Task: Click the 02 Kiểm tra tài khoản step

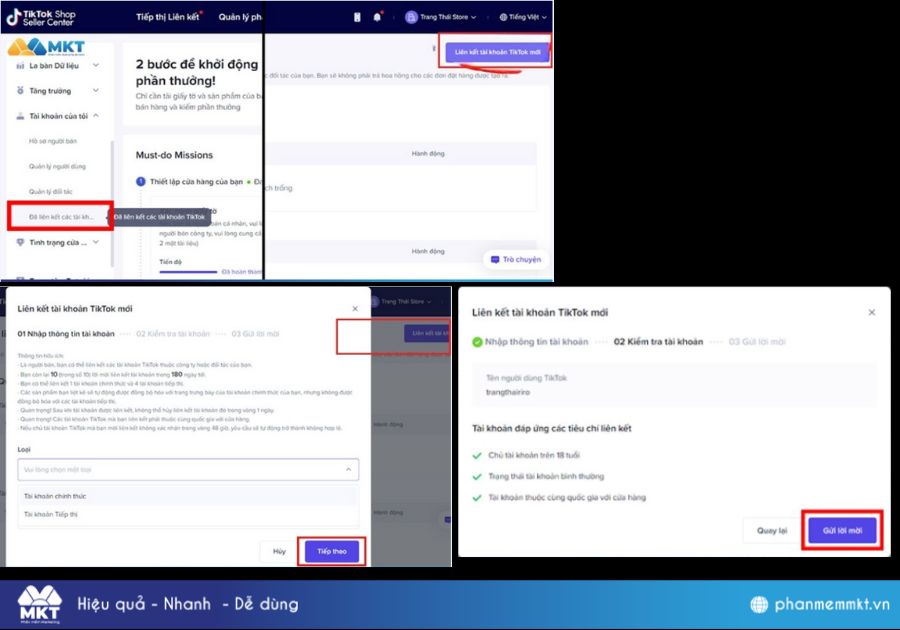Action: [x=658, y=341]
